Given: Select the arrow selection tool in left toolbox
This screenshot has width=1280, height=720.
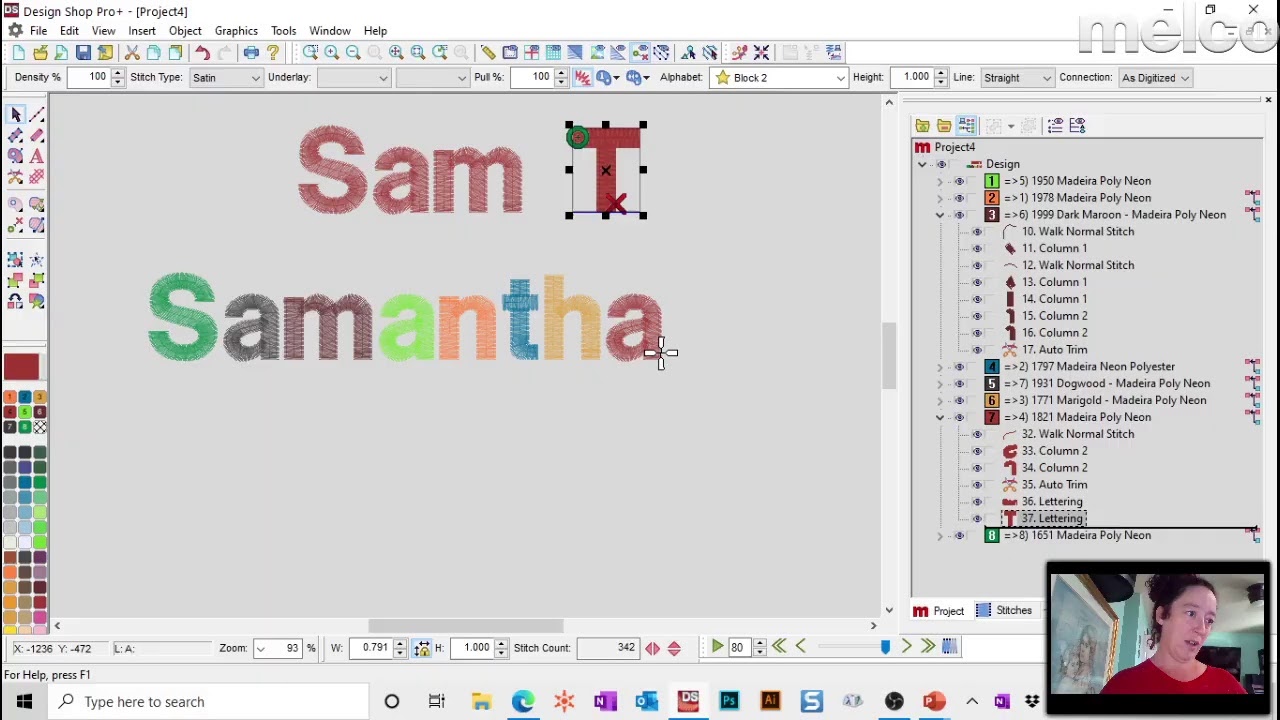Looking at the screenshot, I should [15, 115].
